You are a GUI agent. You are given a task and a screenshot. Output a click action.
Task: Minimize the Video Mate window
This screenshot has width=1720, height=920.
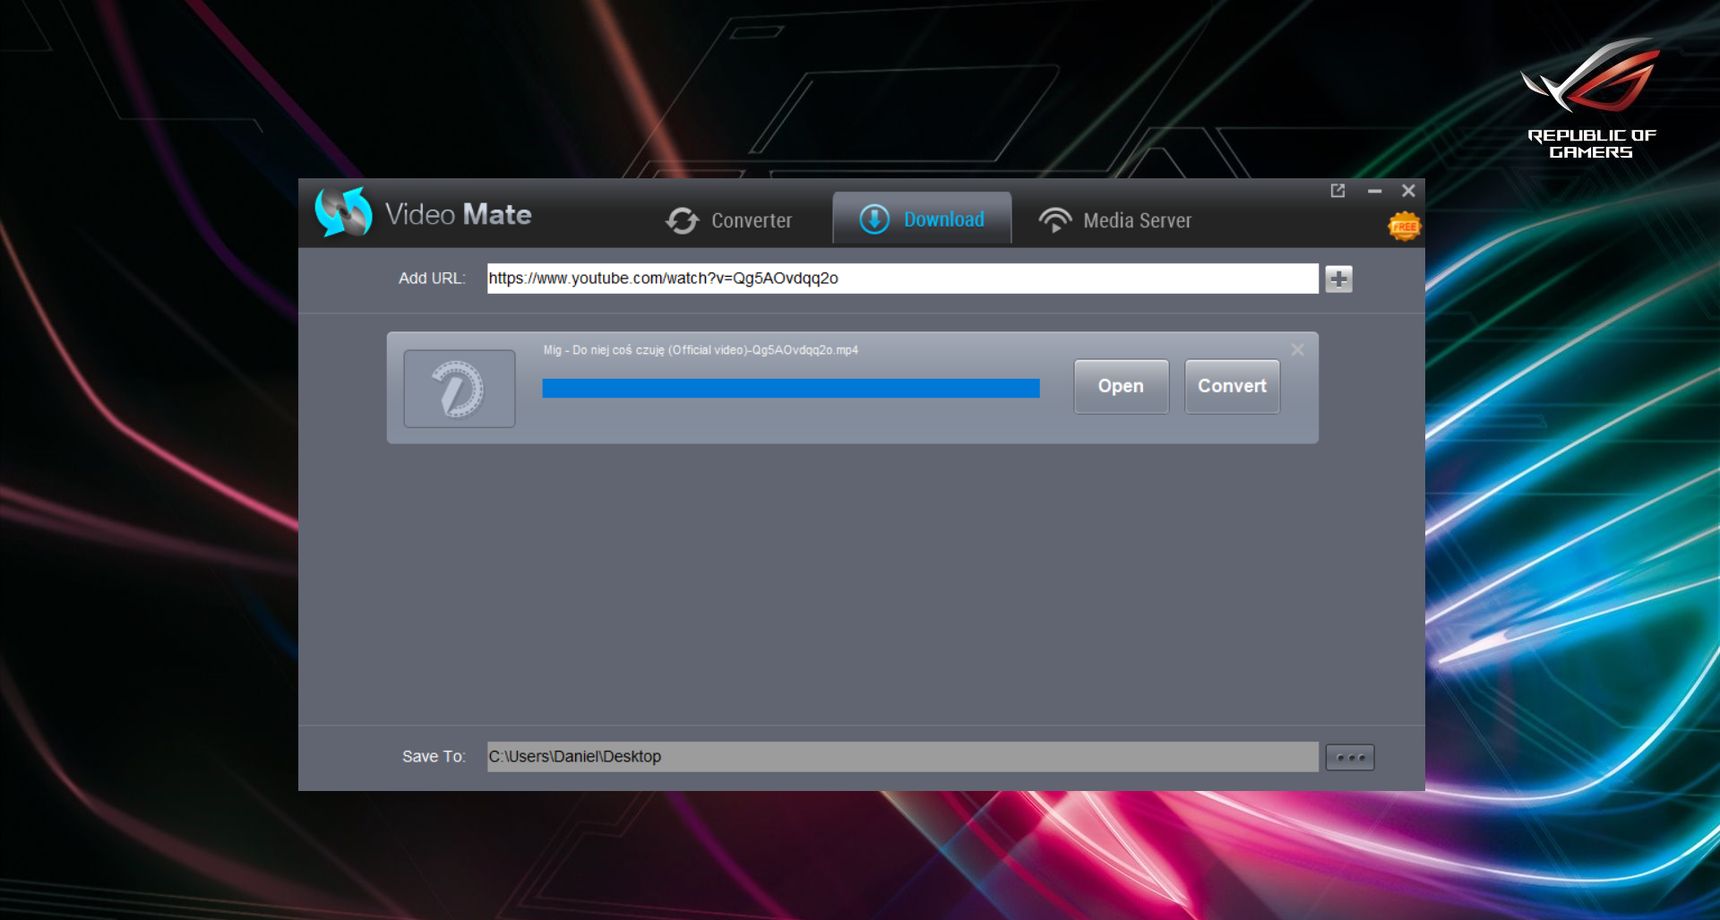[x=1375, y=191]
